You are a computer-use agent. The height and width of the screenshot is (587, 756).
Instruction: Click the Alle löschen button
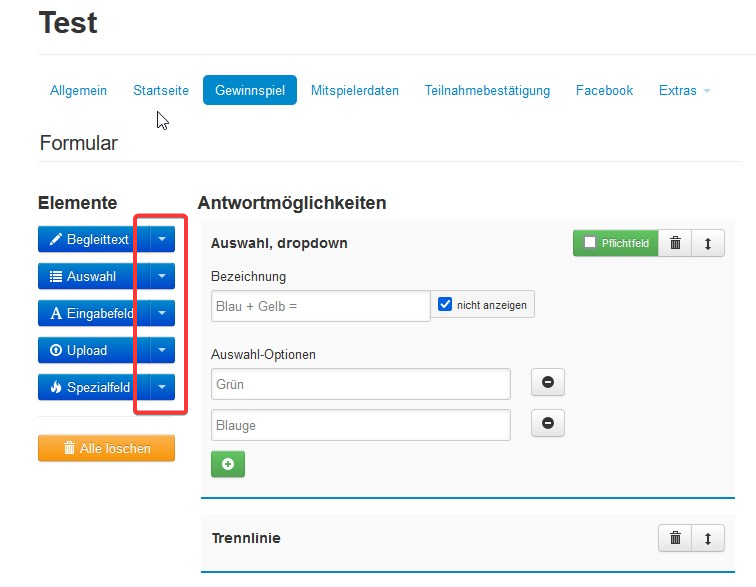[x=106, y=449]
